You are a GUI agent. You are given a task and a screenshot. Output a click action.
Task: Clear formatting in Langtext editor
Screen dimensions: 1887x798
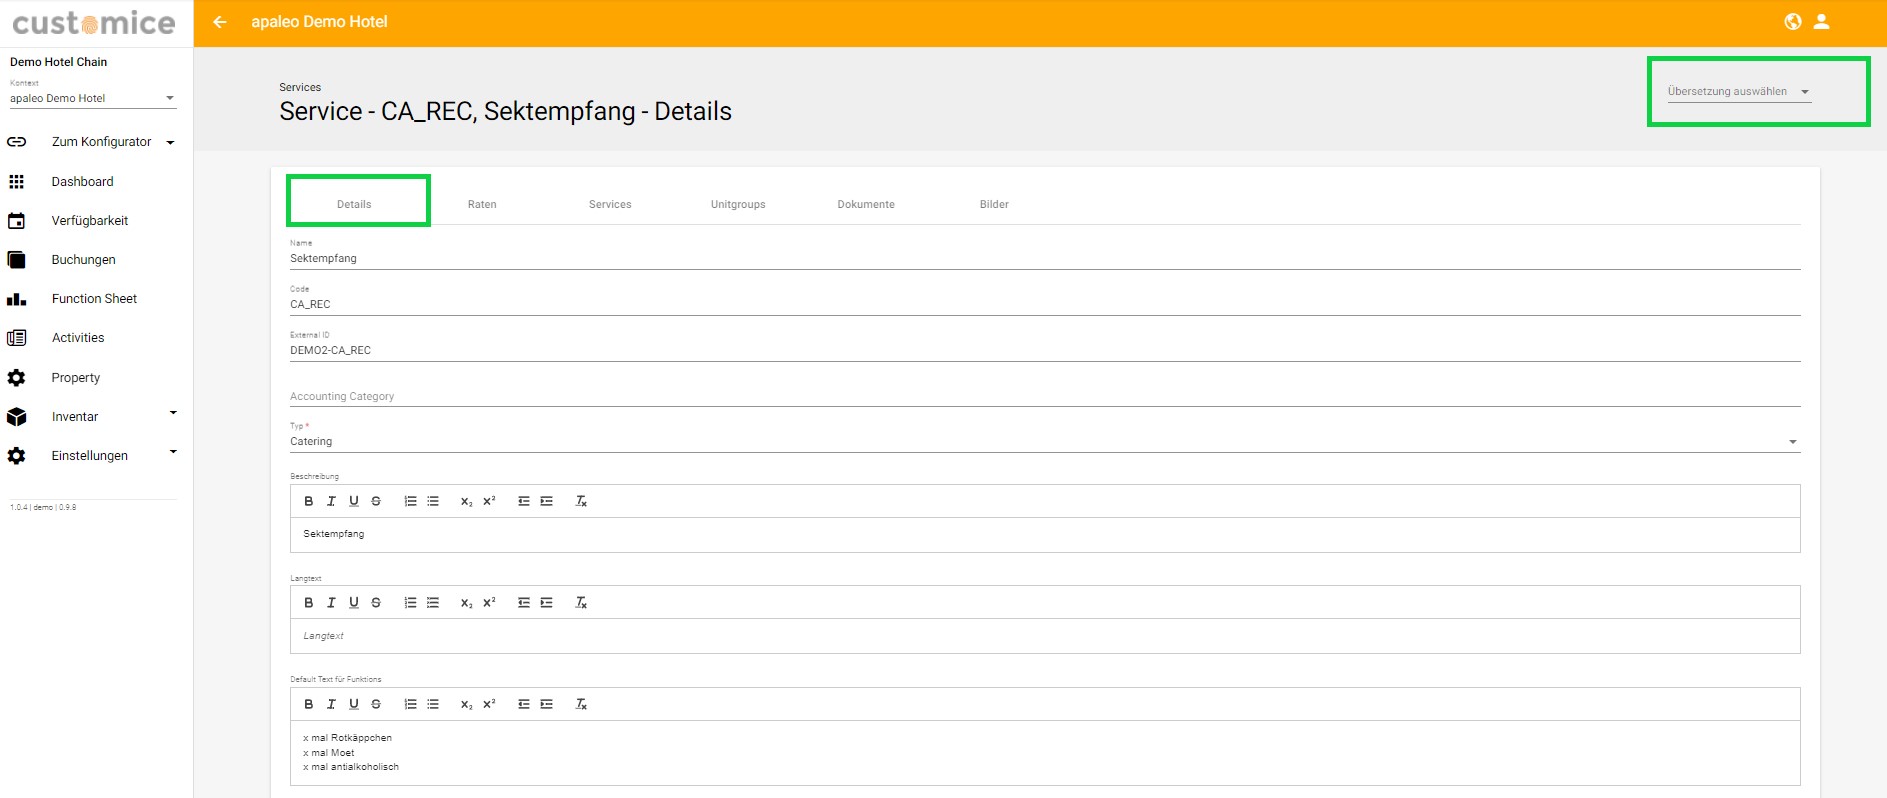(580, 602)
